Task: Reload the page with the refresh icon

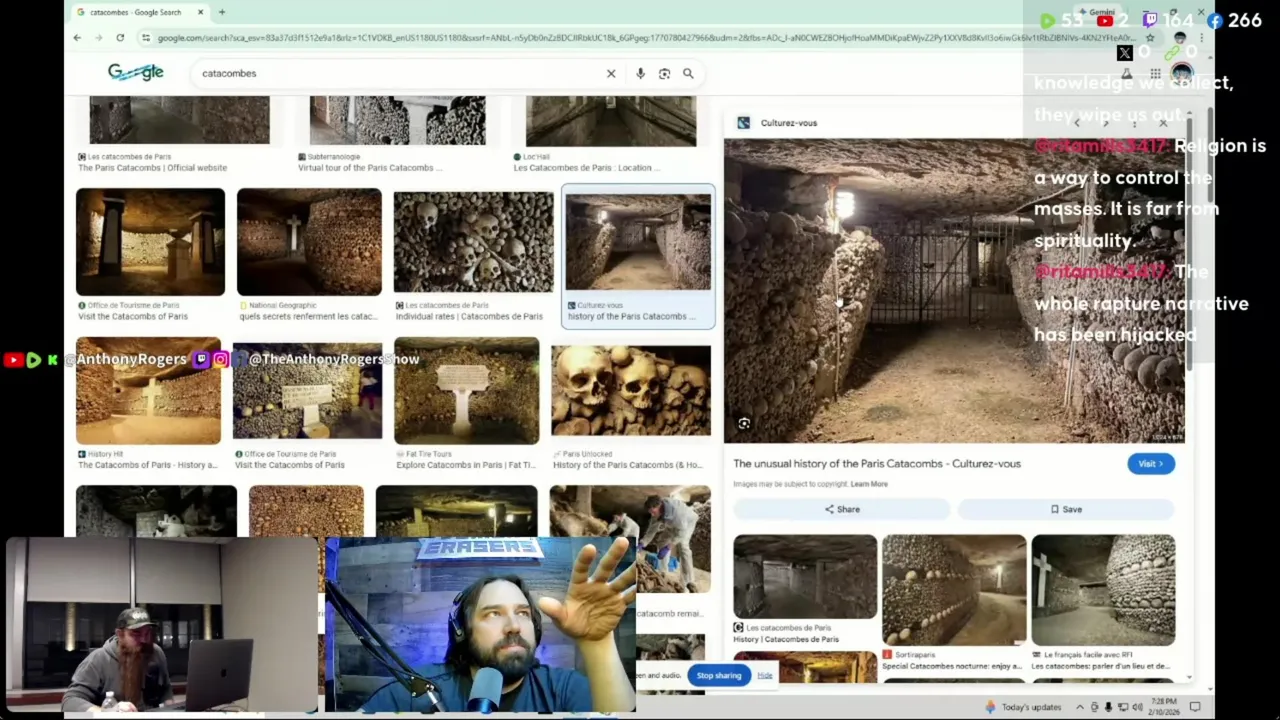Action: point(120,37)
